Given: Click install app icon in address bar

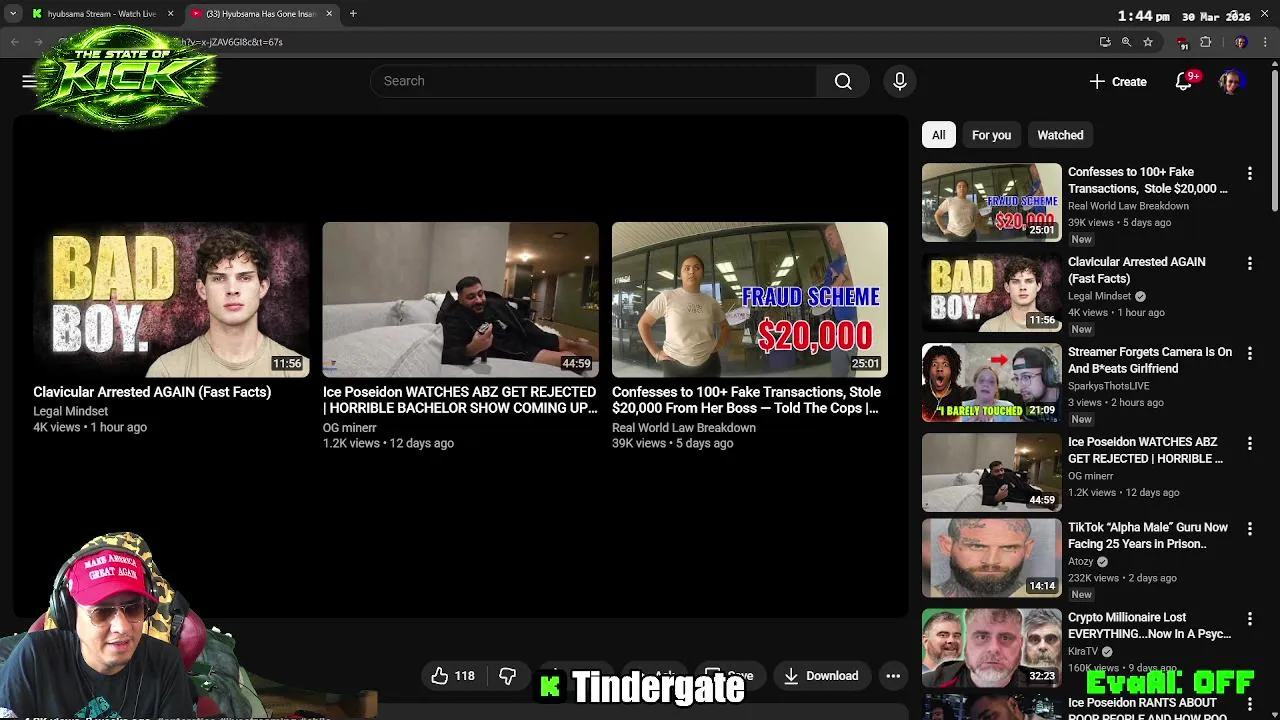Looking at the screenshot, I should click(x=1104, y=42).
